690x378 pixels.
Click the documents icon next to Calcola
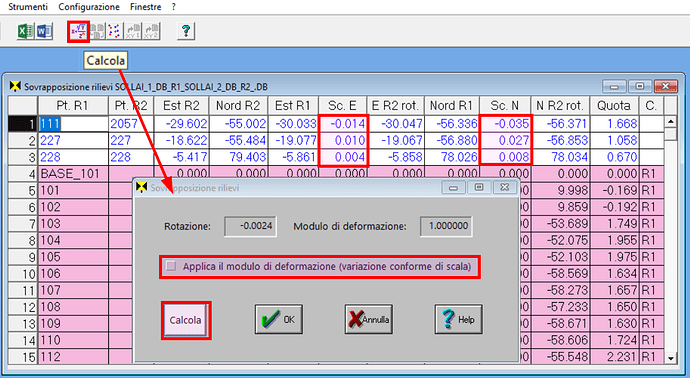(97, 31)
